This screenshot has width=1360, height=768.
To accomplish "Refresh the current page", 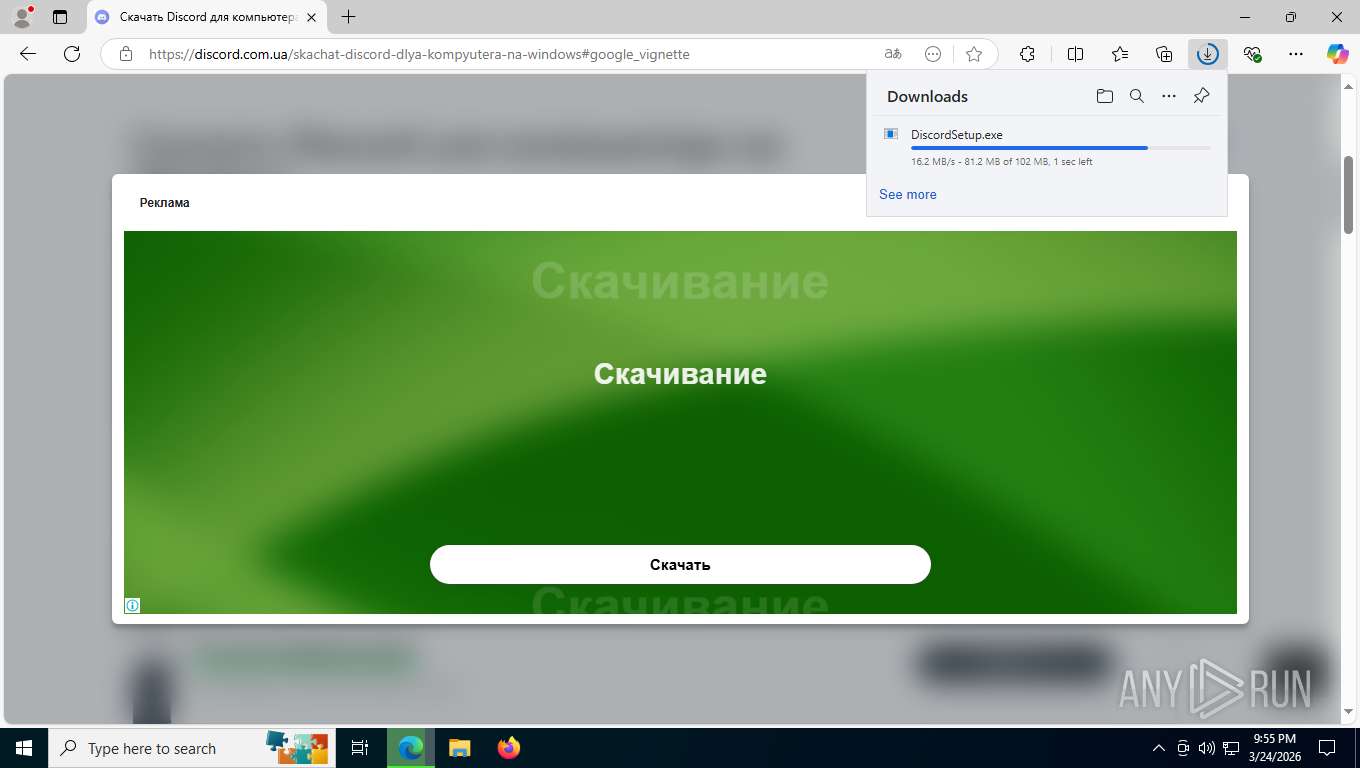I will click(72, 54).
